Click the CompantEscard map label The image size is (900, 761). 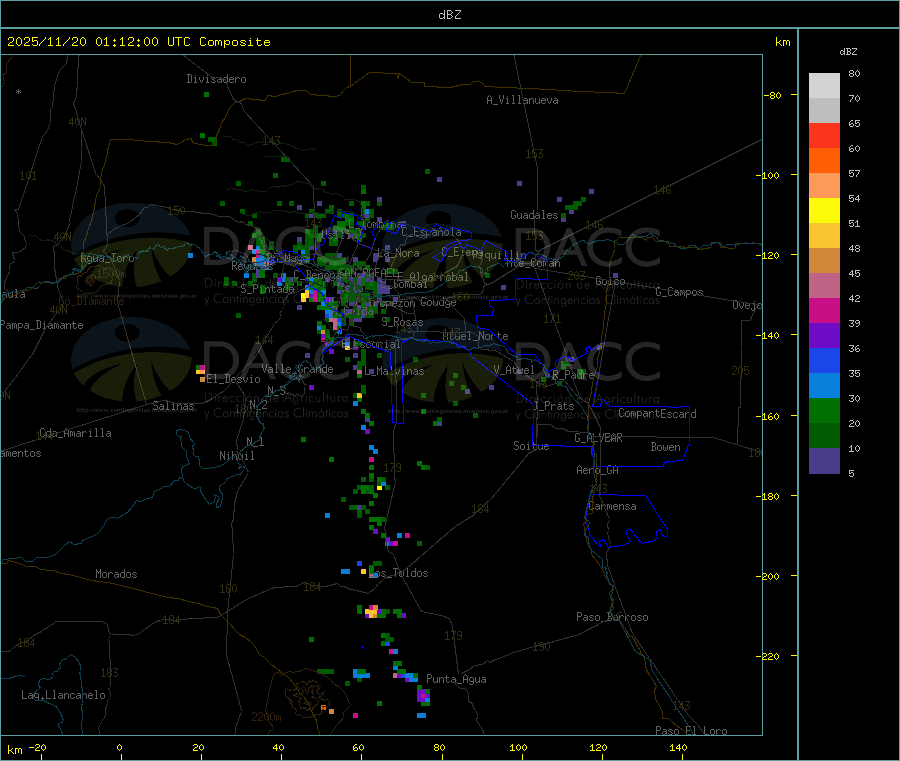[657, 414]
